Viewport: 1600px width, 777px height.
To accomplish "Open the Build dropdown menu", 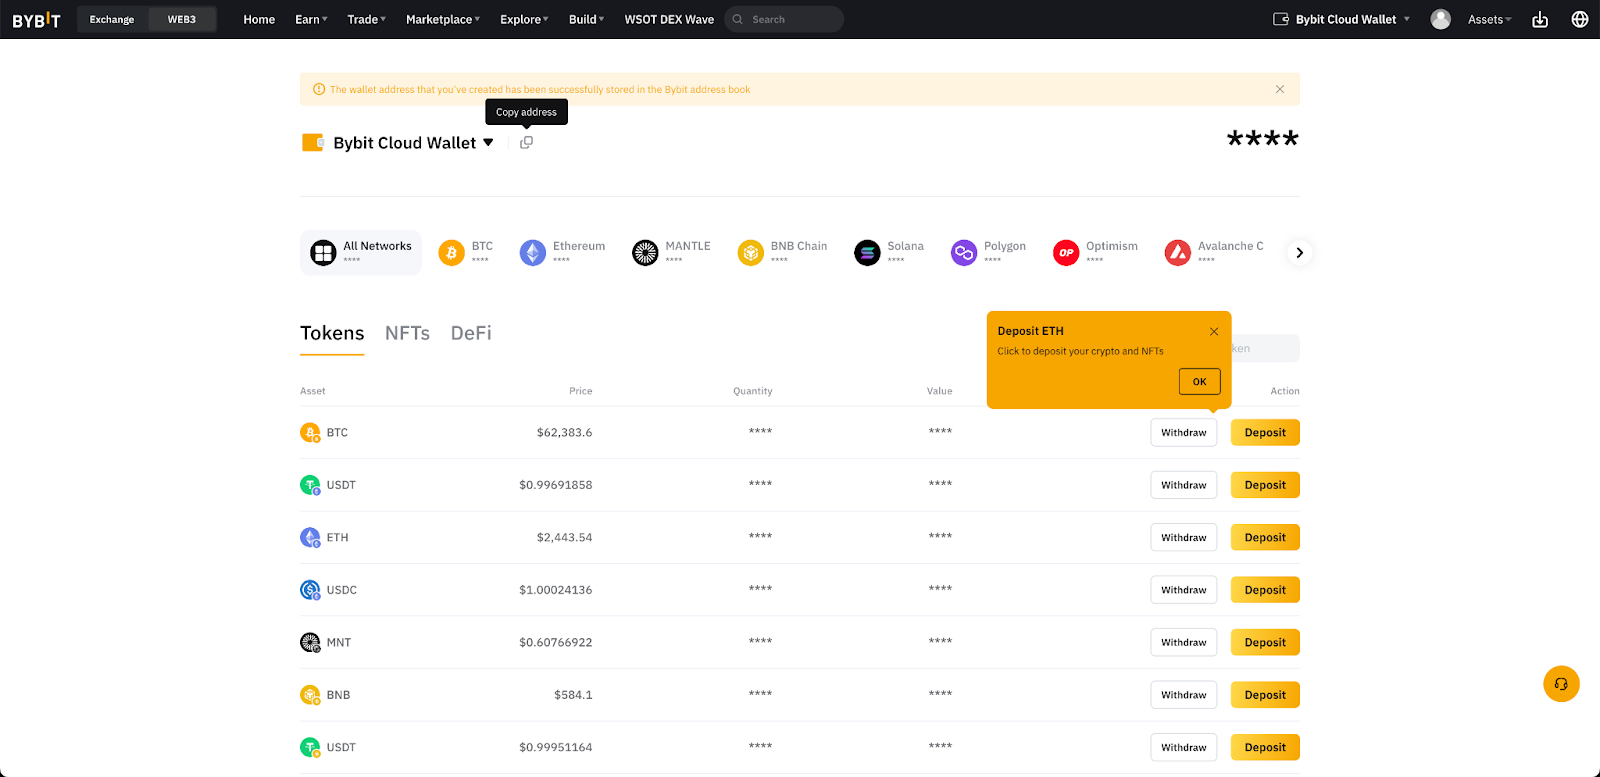I will (586, 19).
